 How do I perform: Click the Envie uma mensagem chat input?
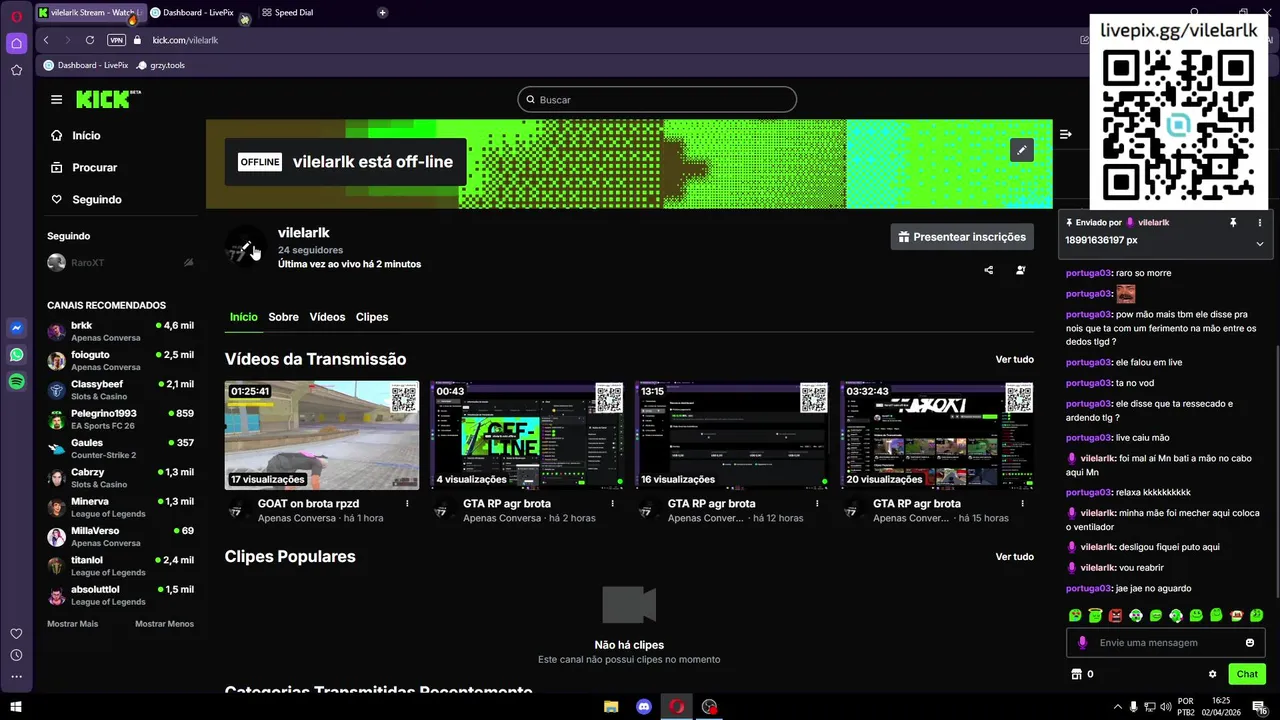(x=1165, y=643)
